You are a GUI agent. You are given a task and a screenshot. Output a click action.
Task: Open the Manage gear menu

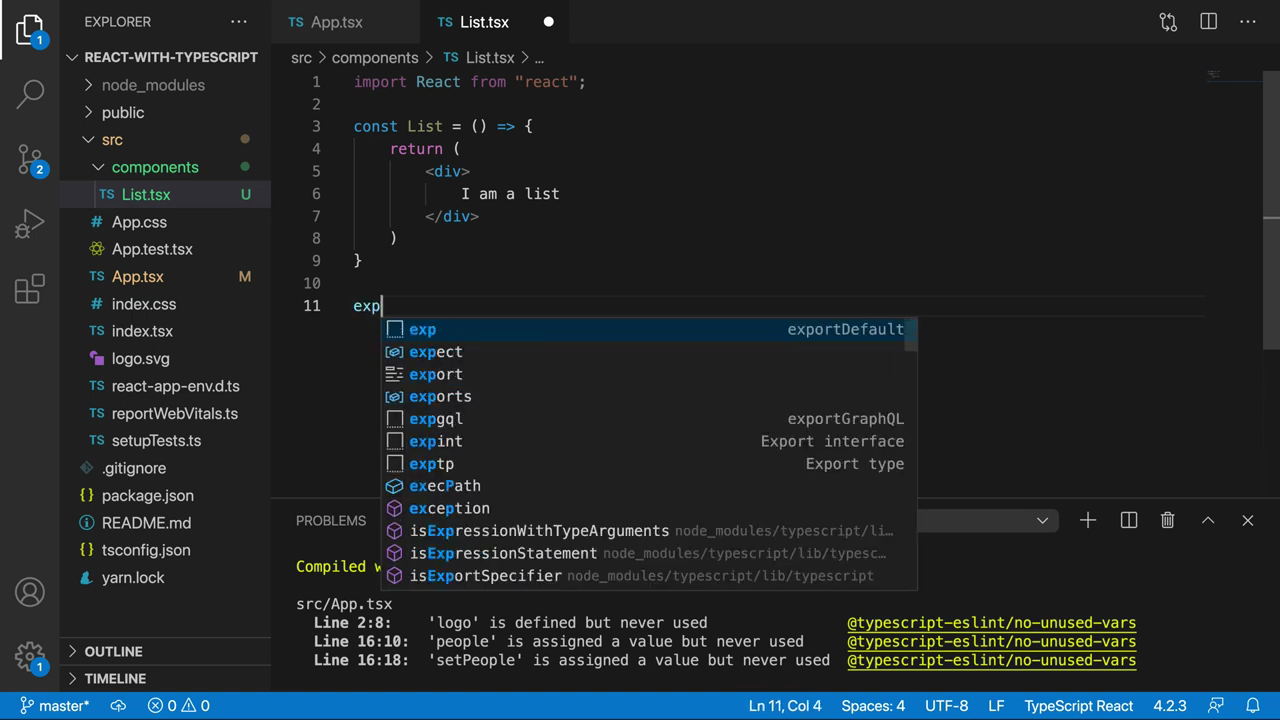[x=30, y=656]
